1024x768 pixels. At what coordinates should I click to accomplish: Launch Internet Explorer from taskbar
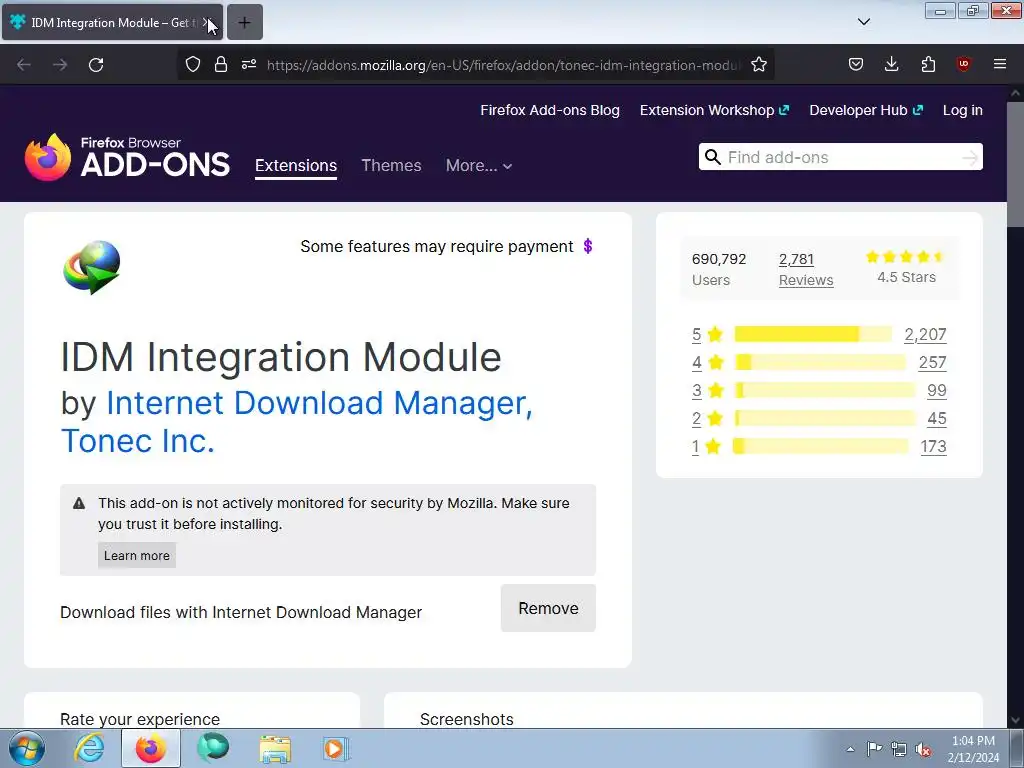click(89, 748)
